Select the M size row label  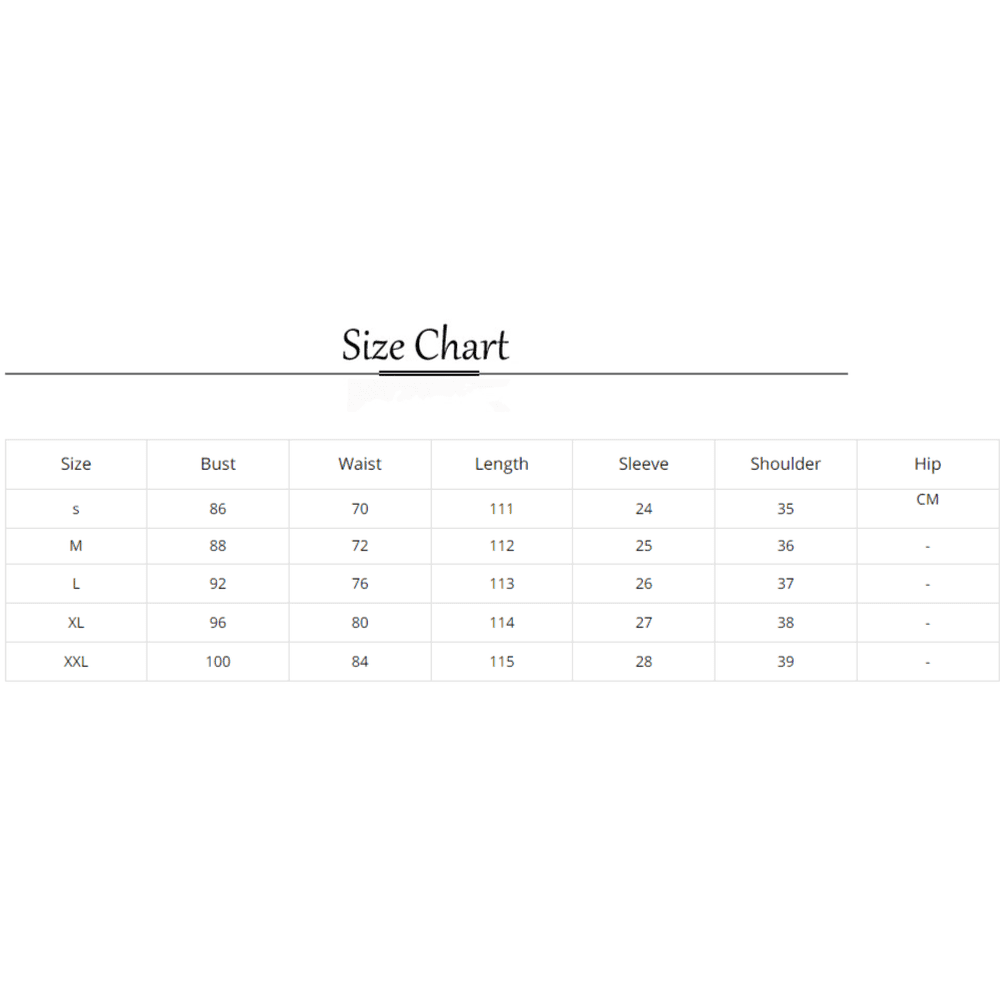pyautogui.click(x=76, y=546)
